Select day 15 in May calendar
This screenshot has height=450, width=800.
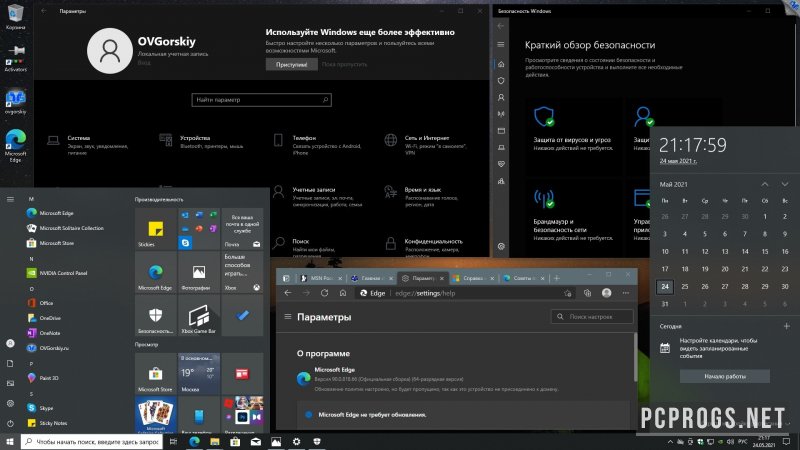tap(765, 252)
